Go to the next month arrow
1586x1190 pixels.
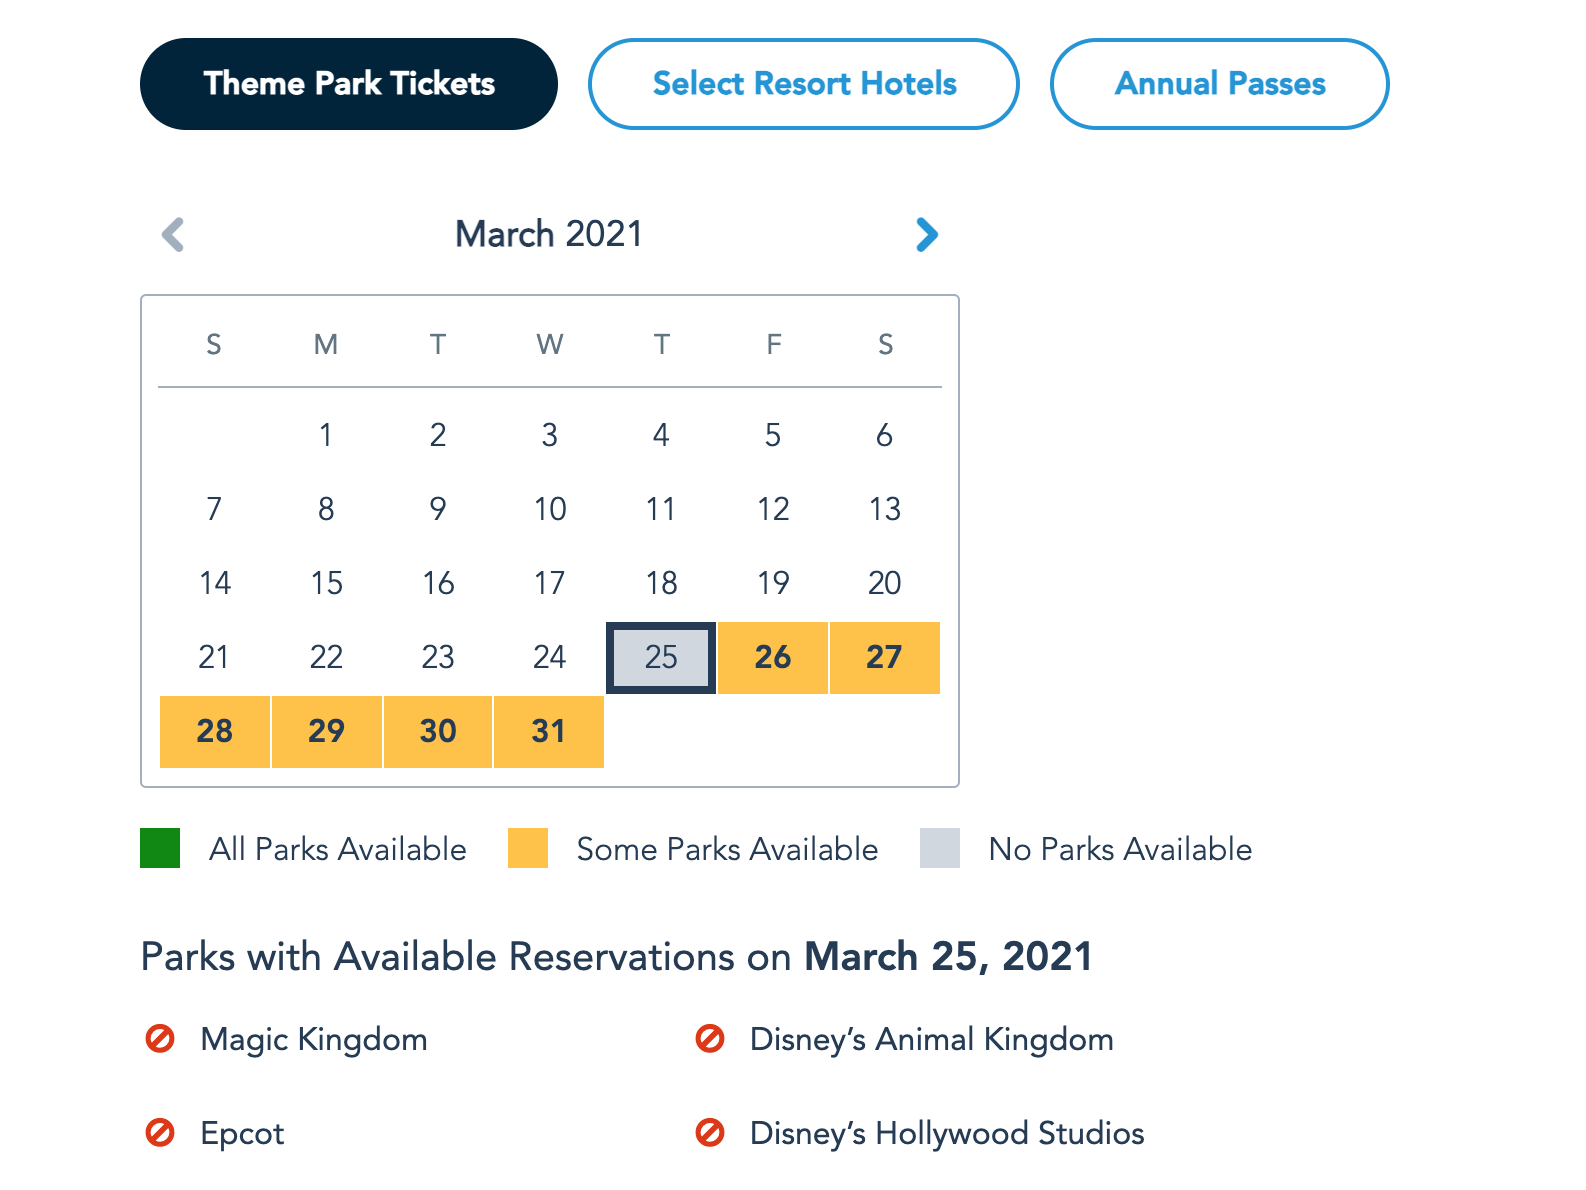click(x=927, y=235)
